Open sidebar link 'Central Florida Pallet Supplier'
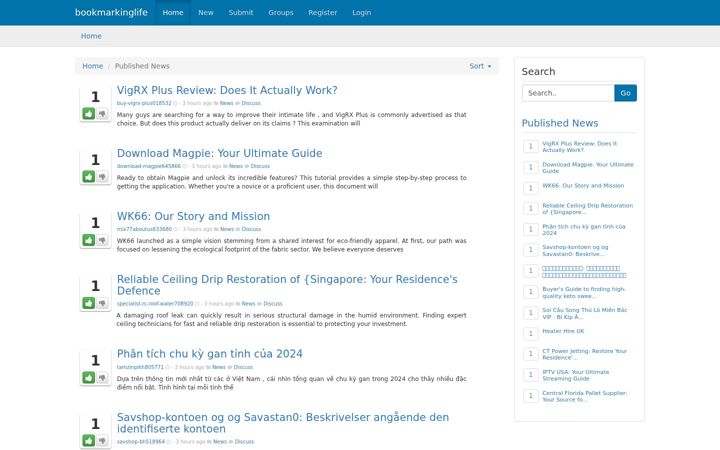Viewport: 720px width, 450px height. [585, 396]
